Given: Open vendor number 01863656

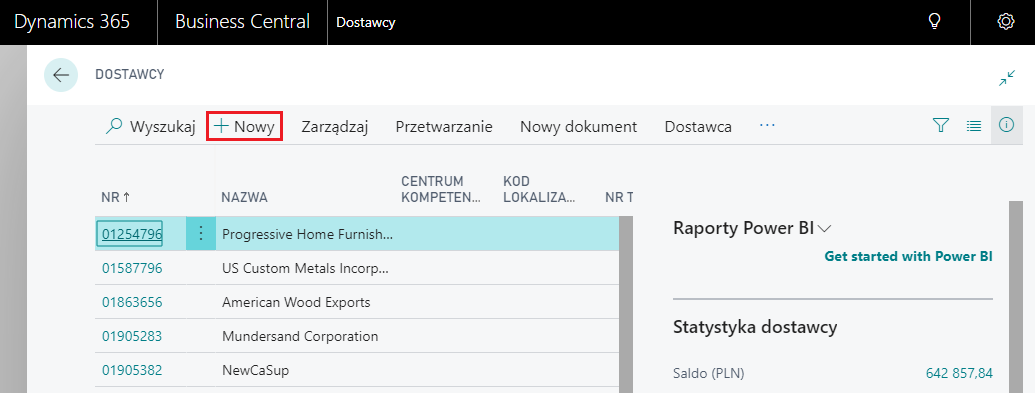Looking at the screenshot, I should (x=132, y=303).
